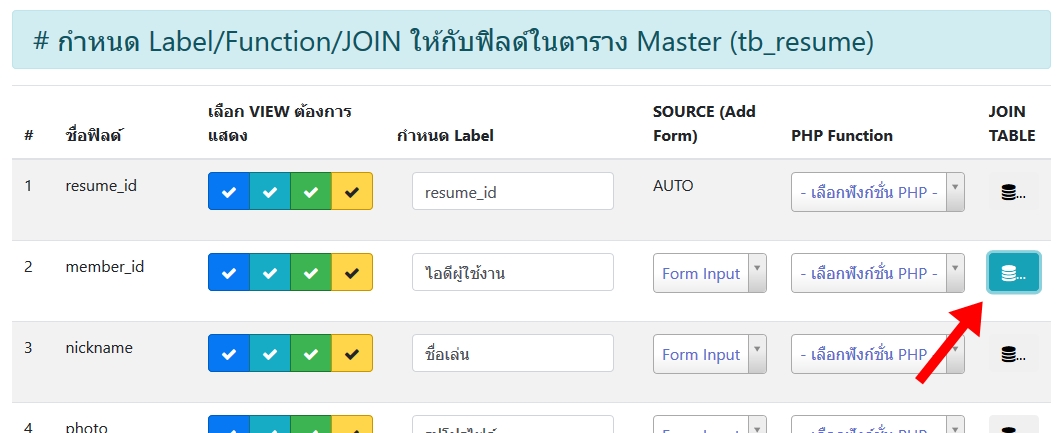Open JOIN TABLE for member_id row

point(1013,273)
